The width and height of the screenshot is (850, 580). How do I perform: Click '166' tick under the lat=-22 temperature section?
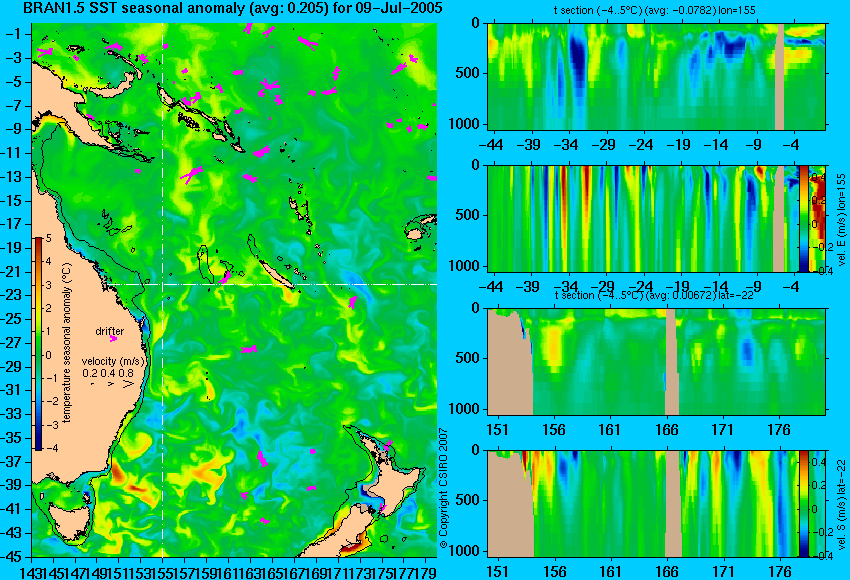(666, 430)
